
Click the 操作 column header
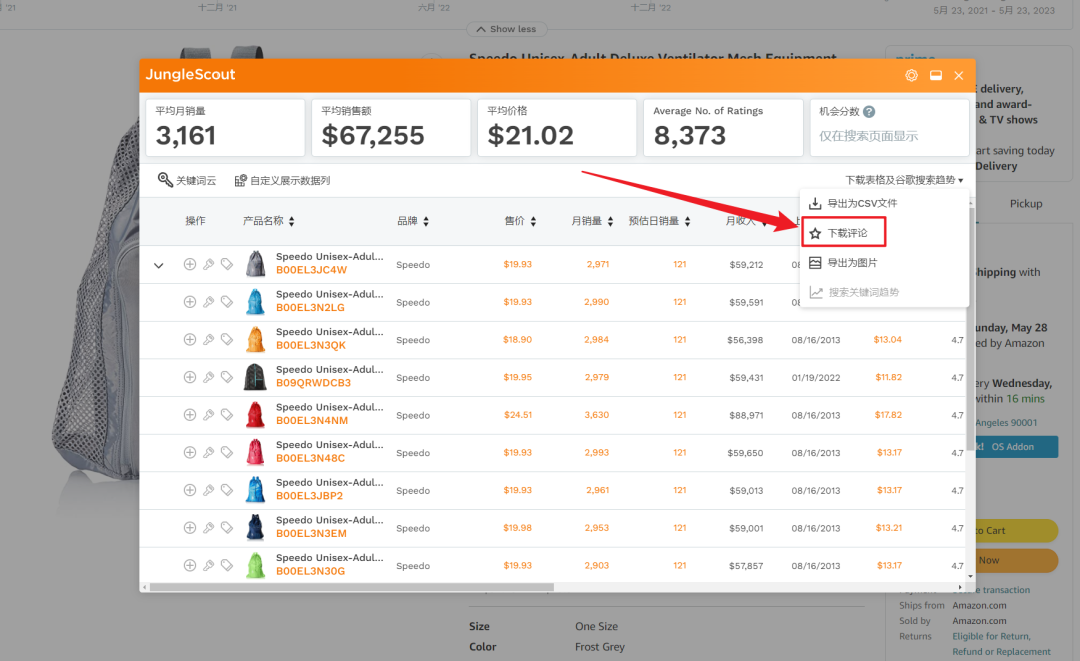[195, 221]
